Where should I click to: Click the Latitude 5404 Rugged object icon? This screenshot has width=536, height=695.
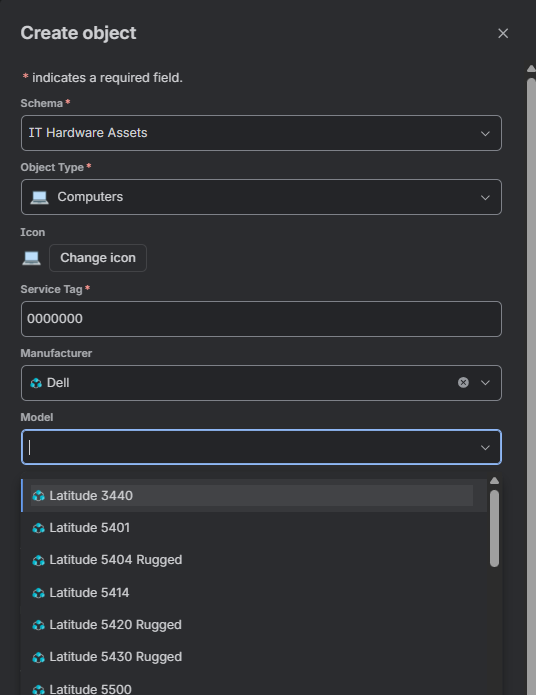point(39,561)
